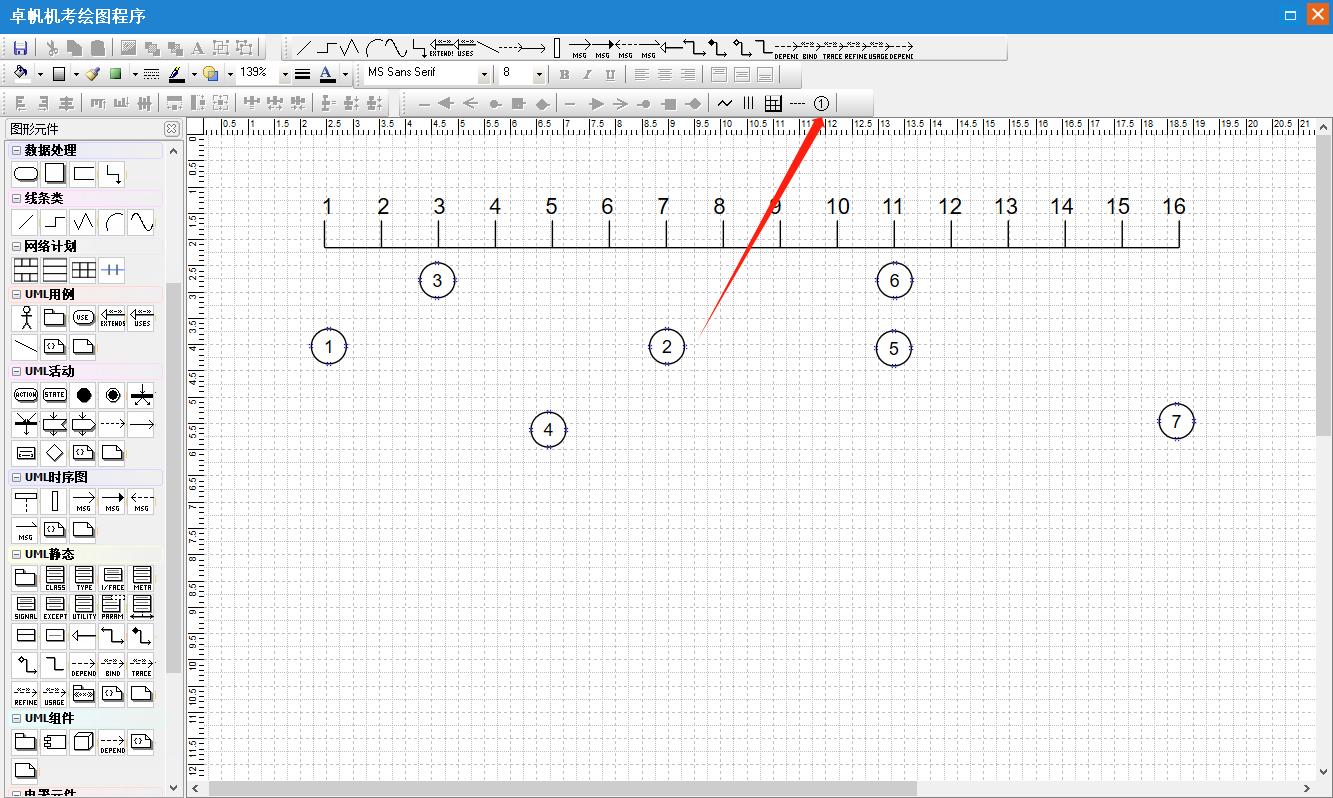Choose the diamond decision shape in UML活动

tap(55, 453)
